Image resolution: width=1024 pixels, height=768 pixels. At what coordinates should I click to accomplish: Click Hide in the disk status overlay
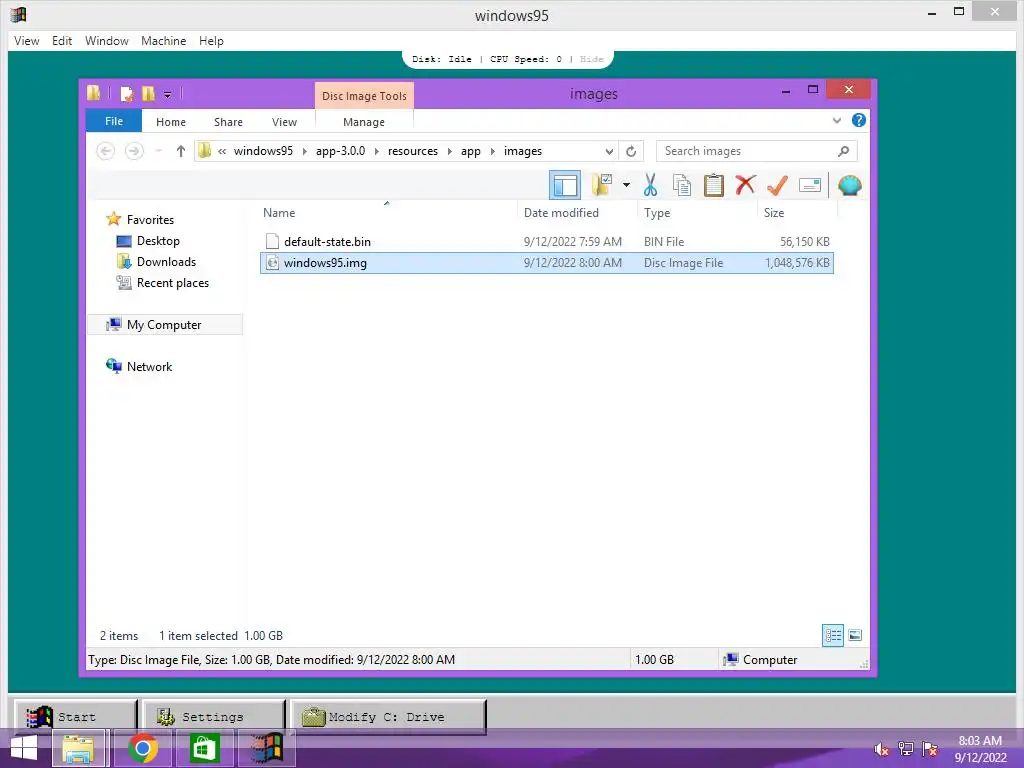click(x=592, y=59)
